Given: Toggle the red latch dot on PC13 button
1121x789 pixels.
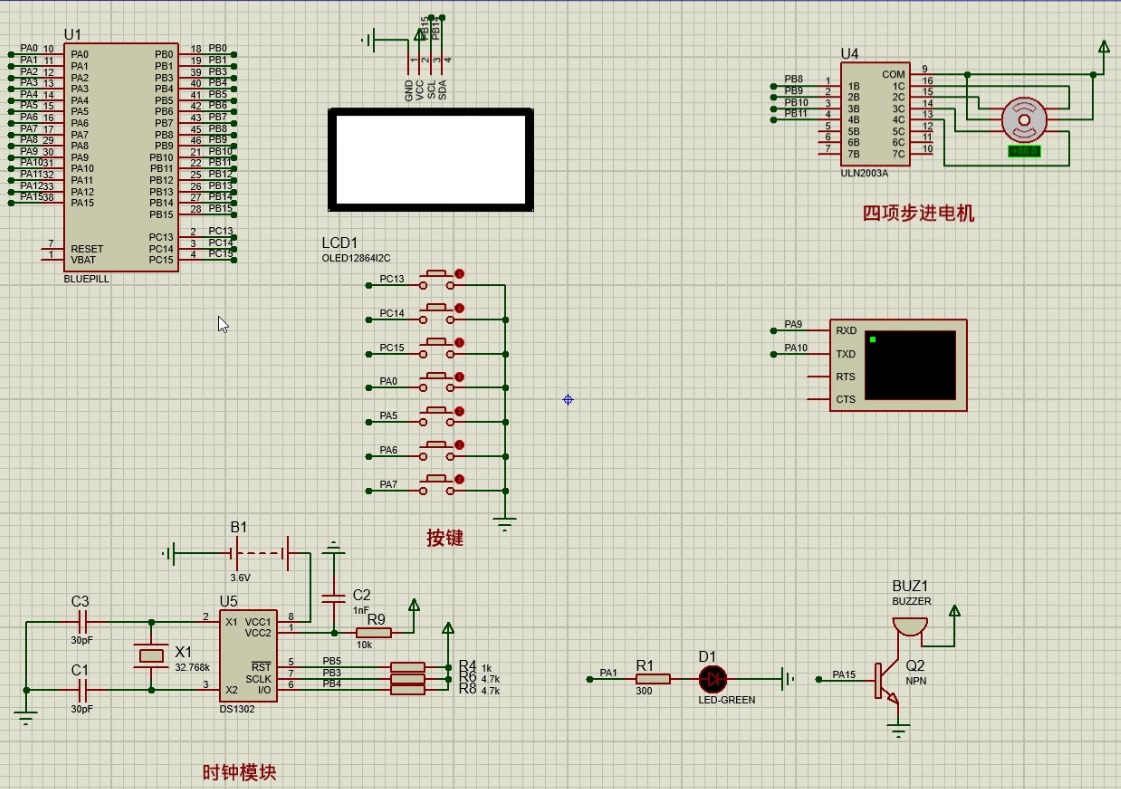Looking at the screenshot, I should point(460,273).
